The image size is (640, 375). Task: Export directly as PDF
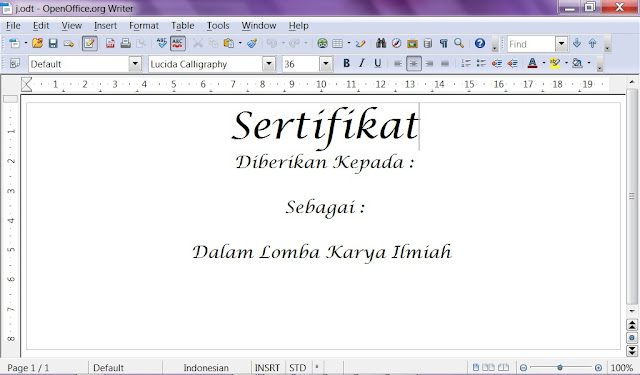tap(110, 43)
